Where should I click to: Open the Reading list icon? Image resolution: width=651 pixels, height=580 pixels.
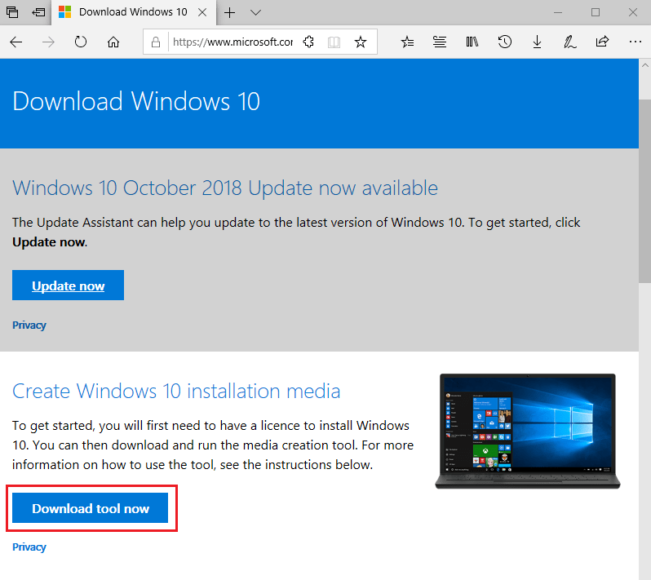(x=439, y=42)
